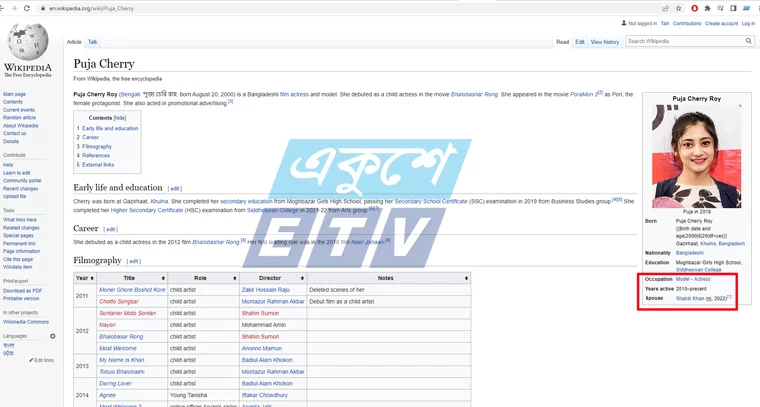Select the Read tab
760x407 pixels.
562,42
